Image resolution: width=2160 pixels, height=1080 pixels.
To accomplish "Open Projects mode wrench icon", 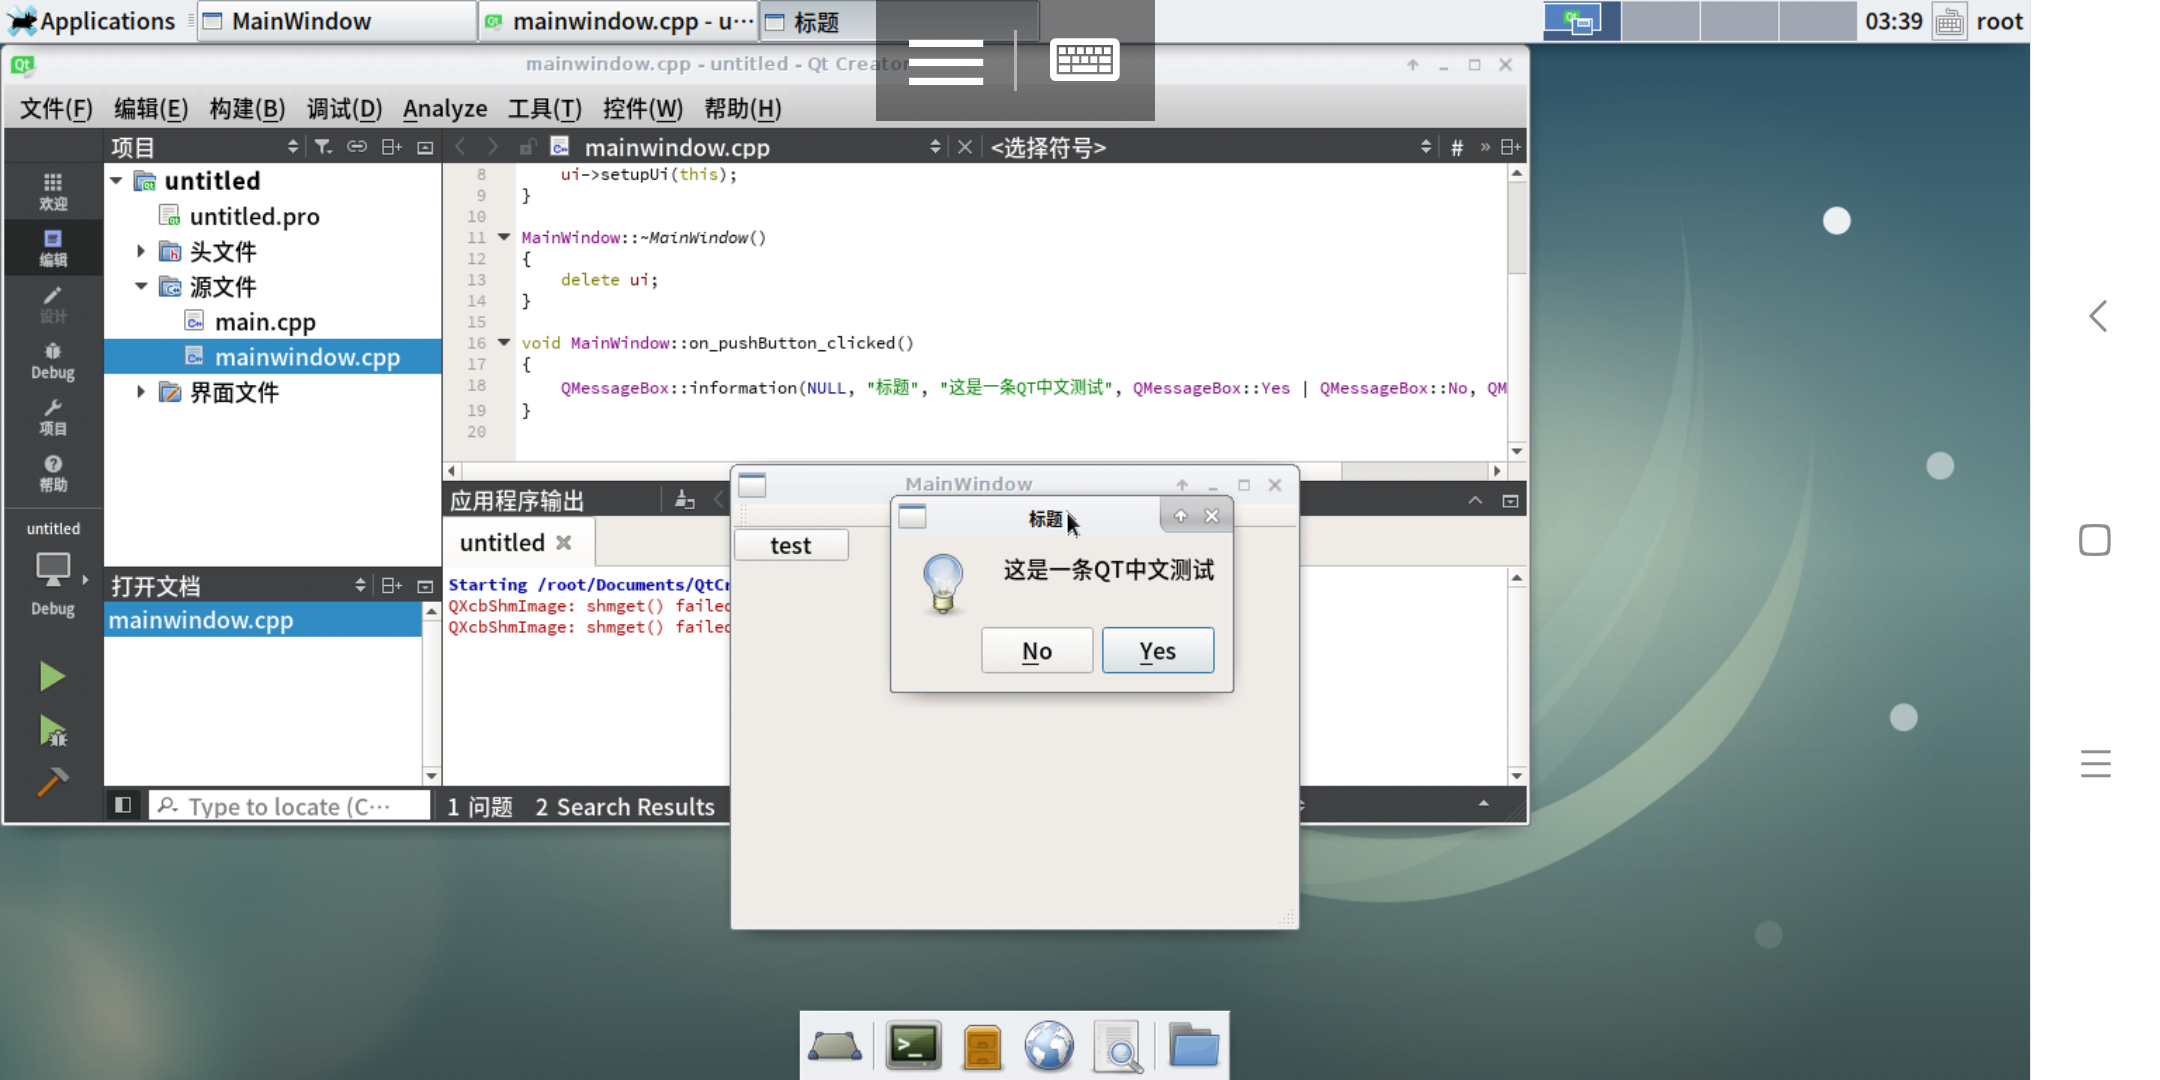I will [x=53, y=416].
